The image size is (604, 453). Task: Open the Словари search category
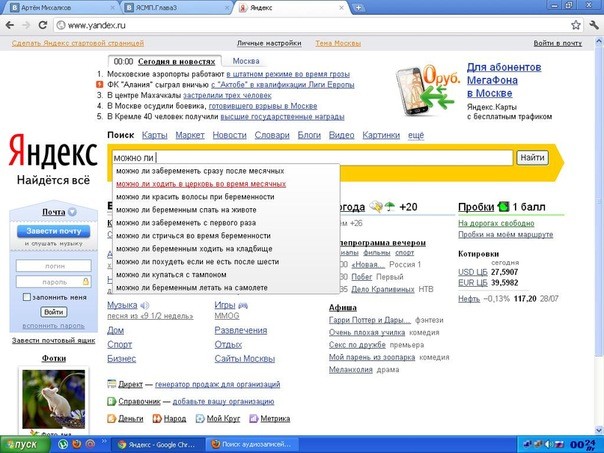point(272,135)
